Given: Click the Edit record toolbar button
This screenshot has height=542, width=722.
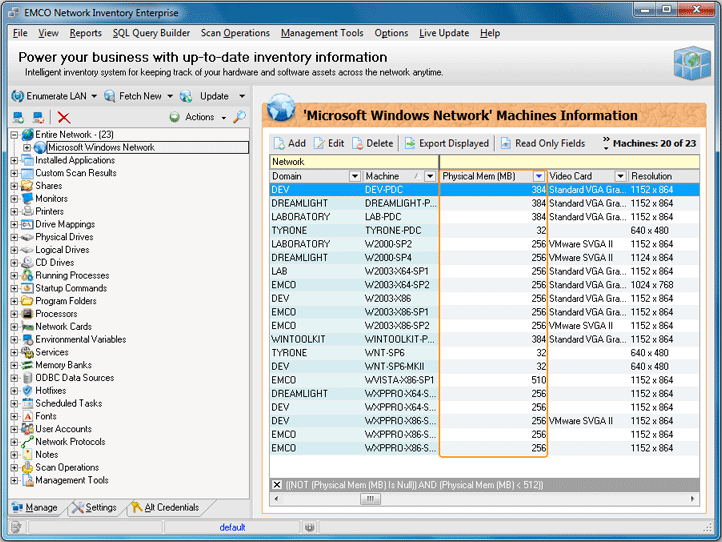Looking at the screenshot, I should click(328, 143).
